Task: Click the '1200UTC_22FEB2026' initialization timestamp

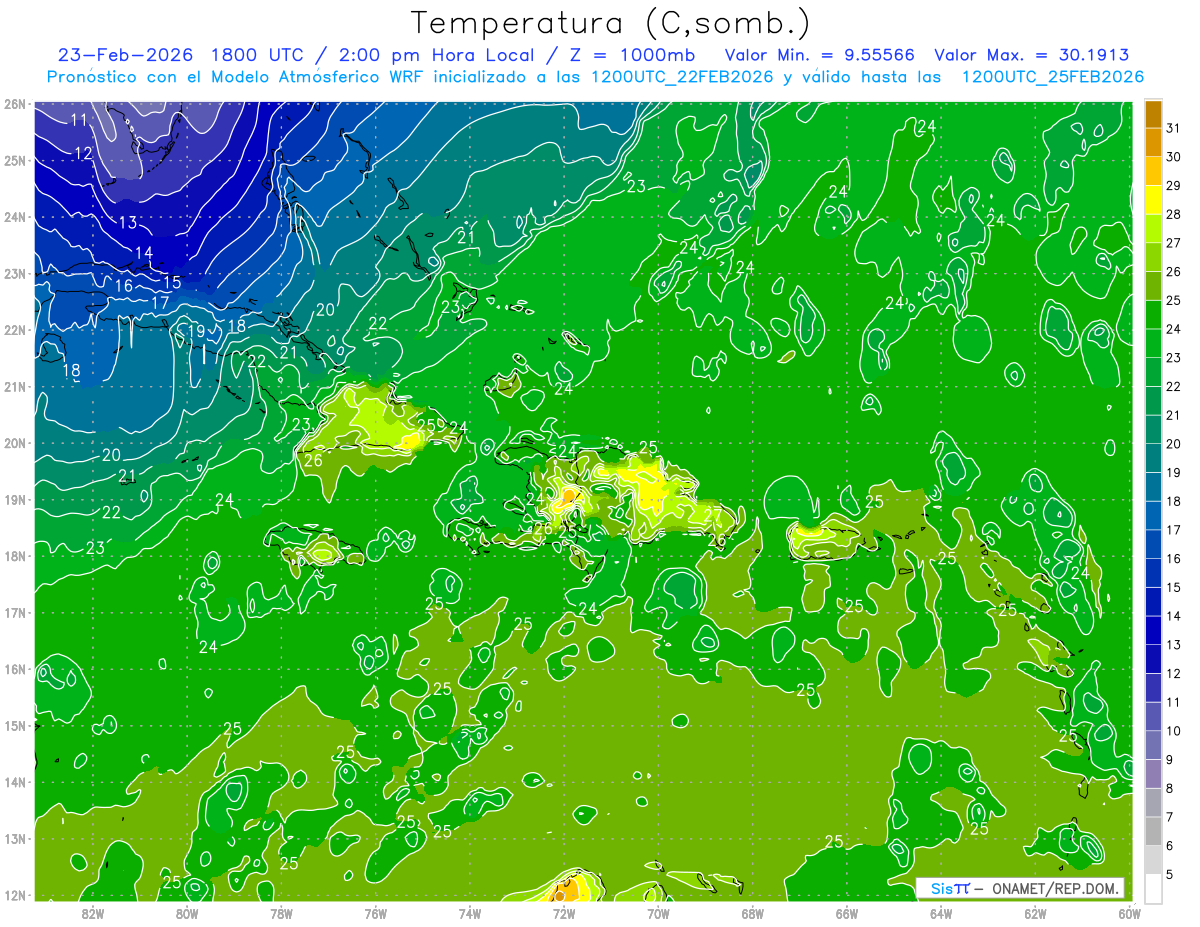Action: click(682, 77)
